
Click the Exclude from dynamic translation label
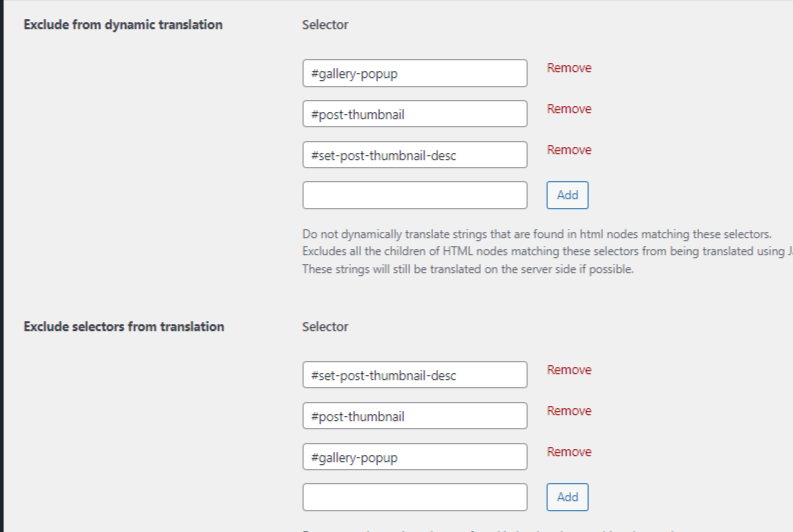pyautogui.click(x=123, y=25)
